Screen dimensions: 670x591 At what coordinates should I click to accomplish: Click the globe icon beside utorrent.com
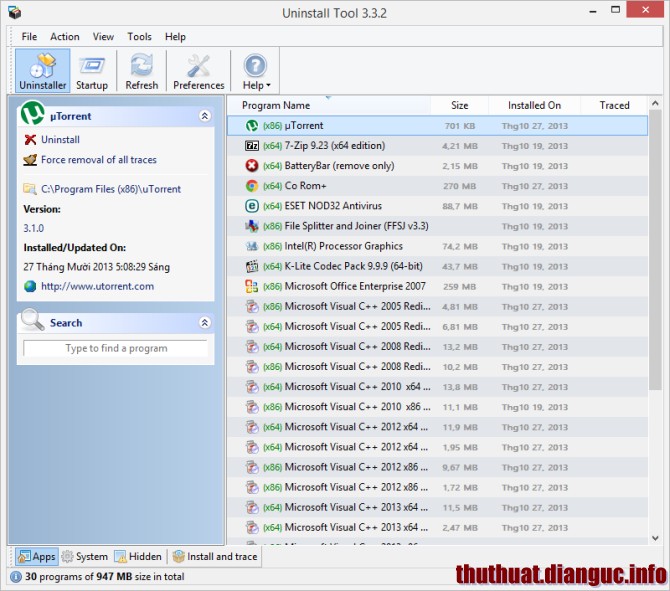pos(30,286)
